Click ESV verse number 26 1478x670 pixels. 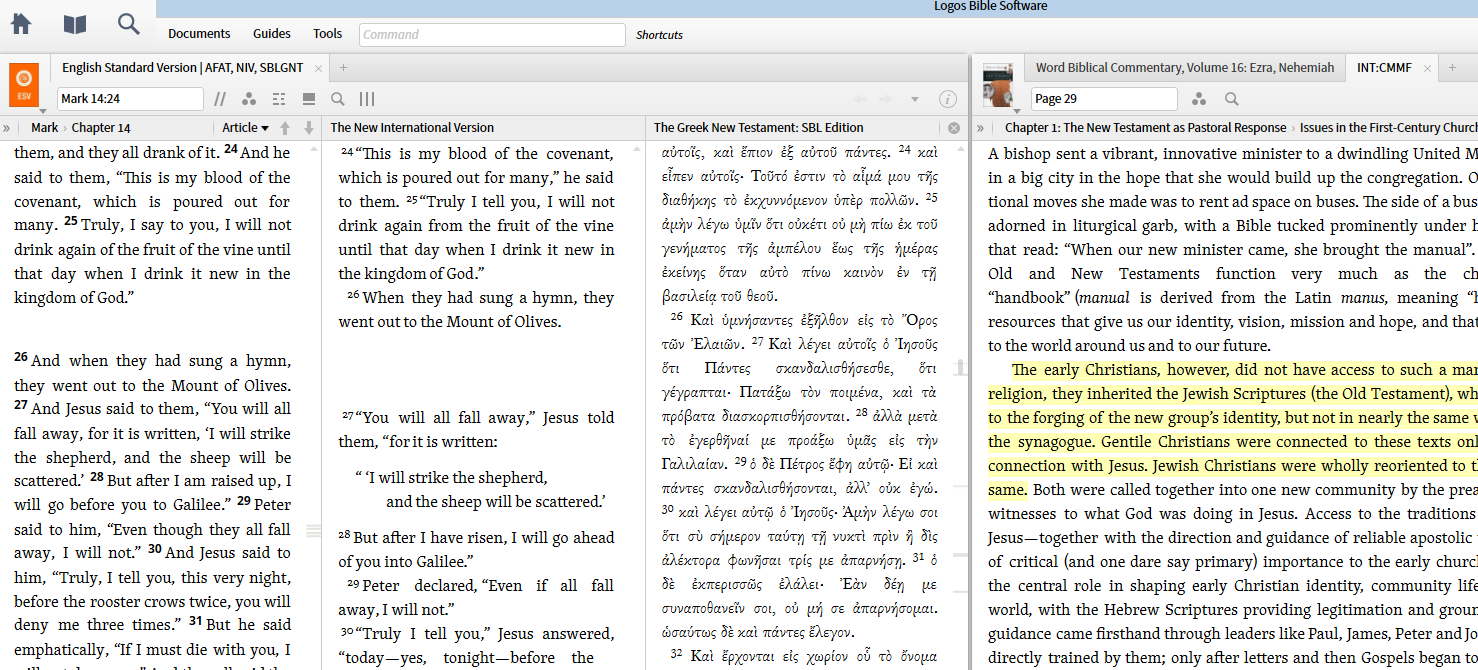point(21,358)
